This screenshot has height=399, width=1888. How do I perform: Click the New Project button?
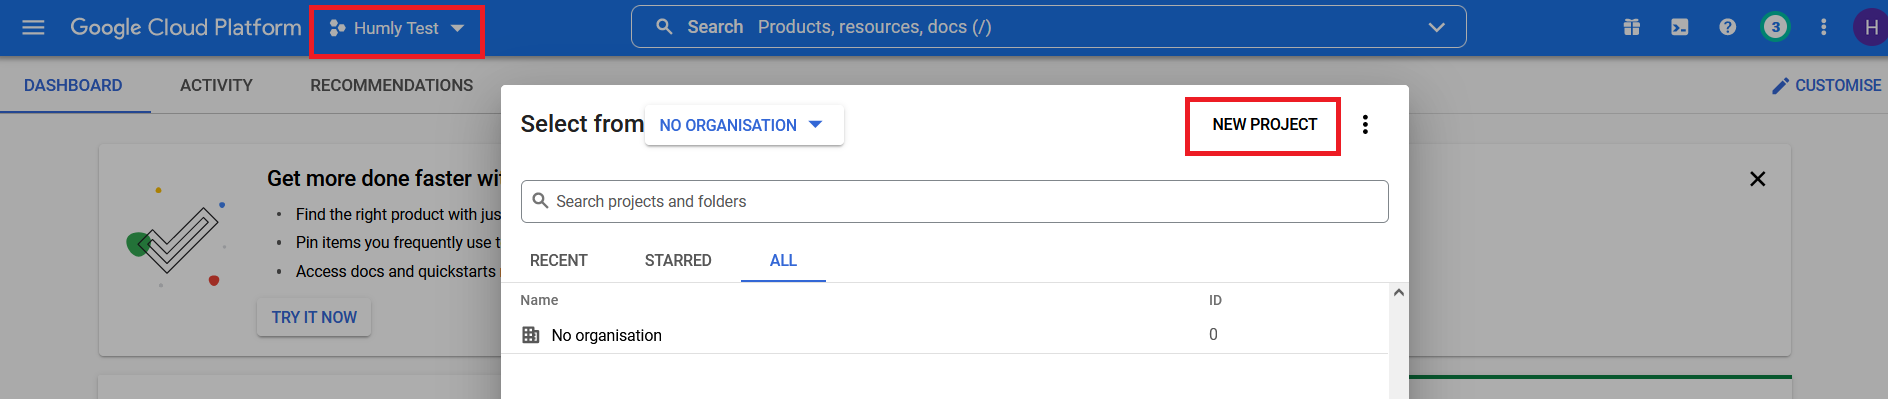pyautogui.click(x=1264, y=125)
